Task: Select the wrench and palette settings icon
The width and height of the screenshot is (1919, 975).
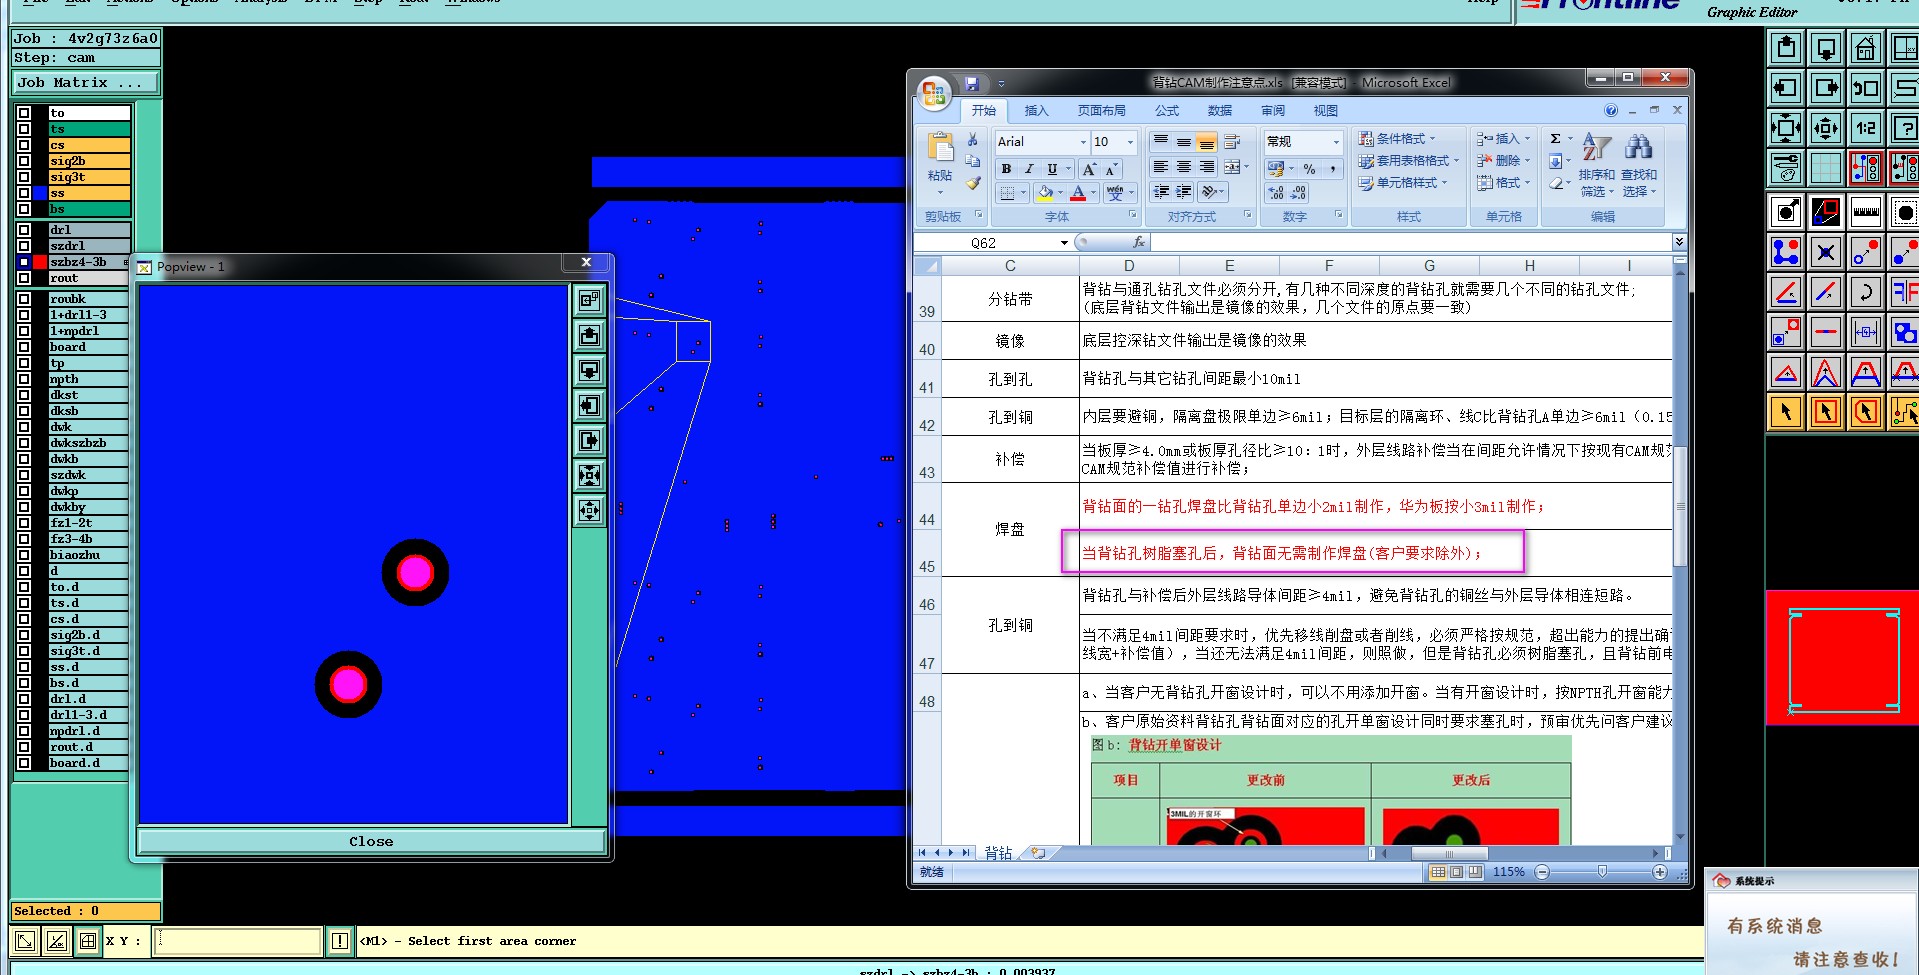Action: pyautogui.click(x=1786, y=168)
